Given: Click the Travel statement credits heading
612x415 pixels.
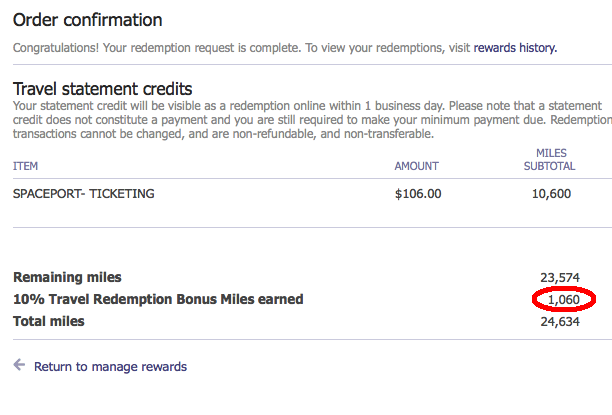Looking at the screenshot, I should pyautogui.click(x=102, y=89).
